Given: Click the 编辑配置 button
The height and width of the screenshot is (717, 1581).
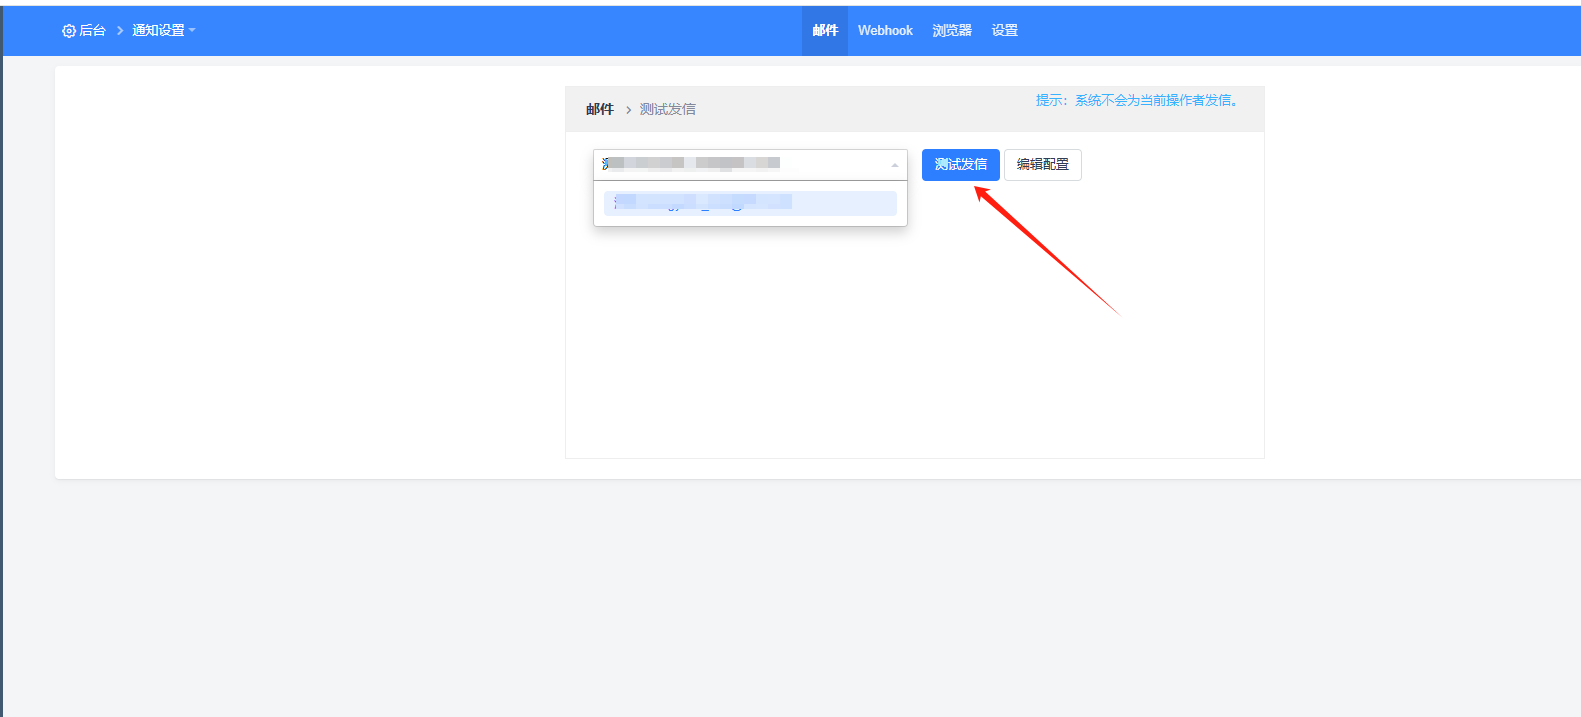Looking at the screenshot, I should (x=1043, y=164).
